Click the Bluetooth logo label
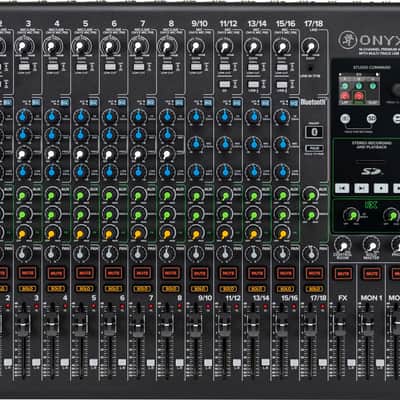Screen dimensions: 400x400 click(313, 102)
